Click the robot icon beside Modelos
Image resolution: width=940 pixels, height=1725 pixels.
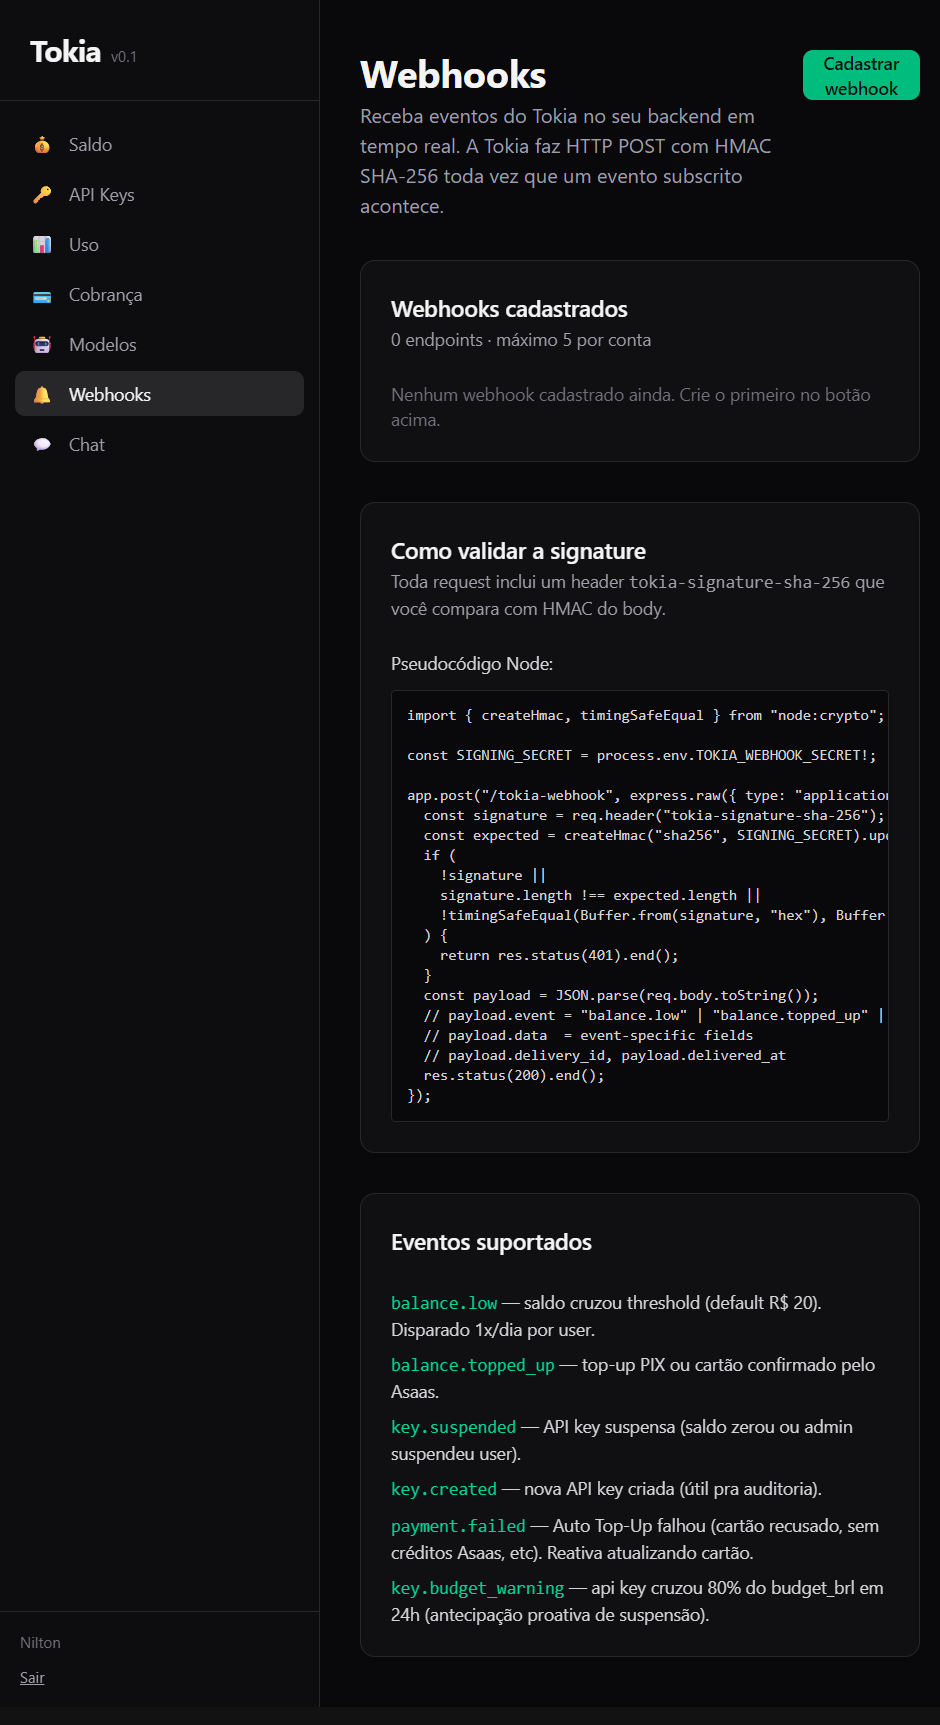point(42,345)
